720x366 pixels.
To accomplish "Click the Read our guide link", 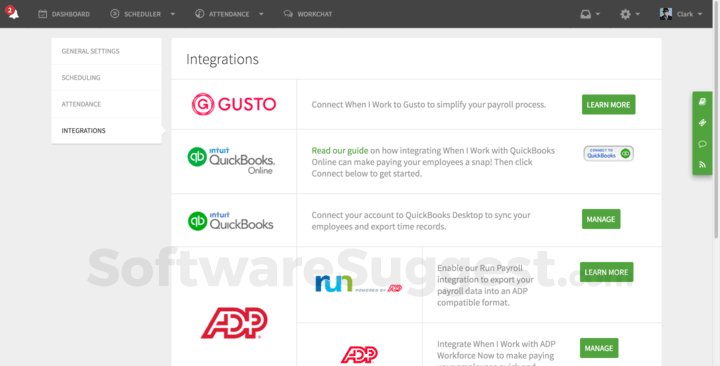I will [x=340, y=151].
